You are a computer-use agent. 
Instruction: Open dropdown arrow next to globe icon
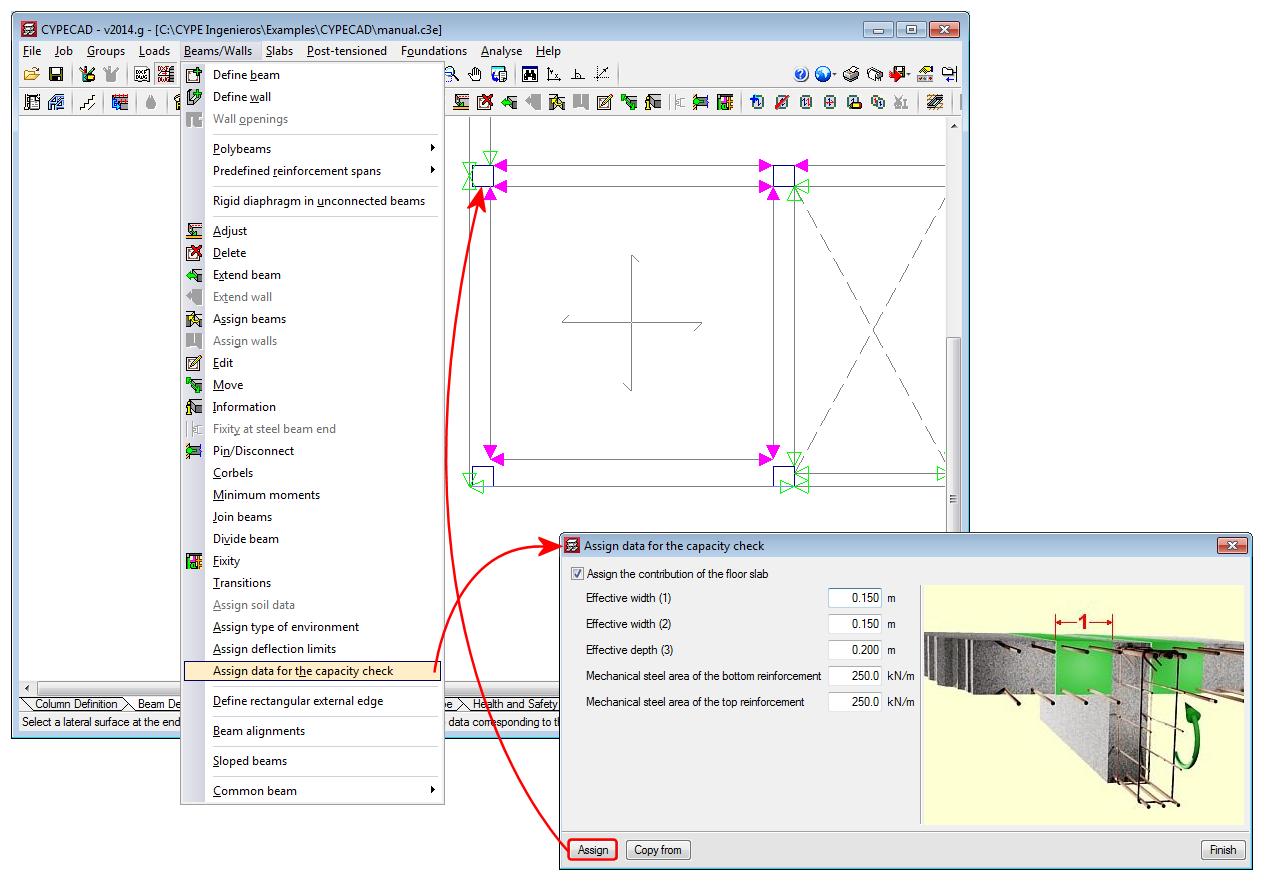point(835,74)
